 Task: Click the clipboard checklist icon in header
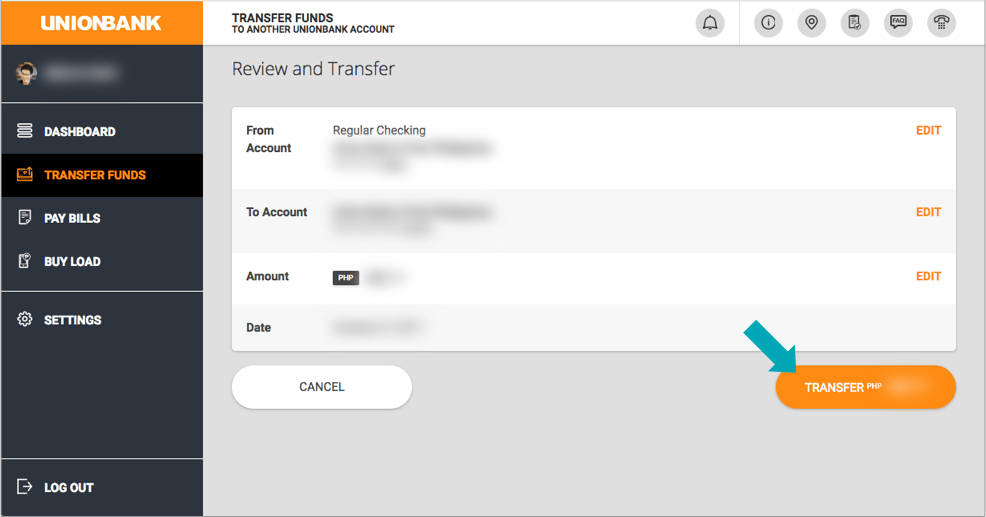point(855,23)
